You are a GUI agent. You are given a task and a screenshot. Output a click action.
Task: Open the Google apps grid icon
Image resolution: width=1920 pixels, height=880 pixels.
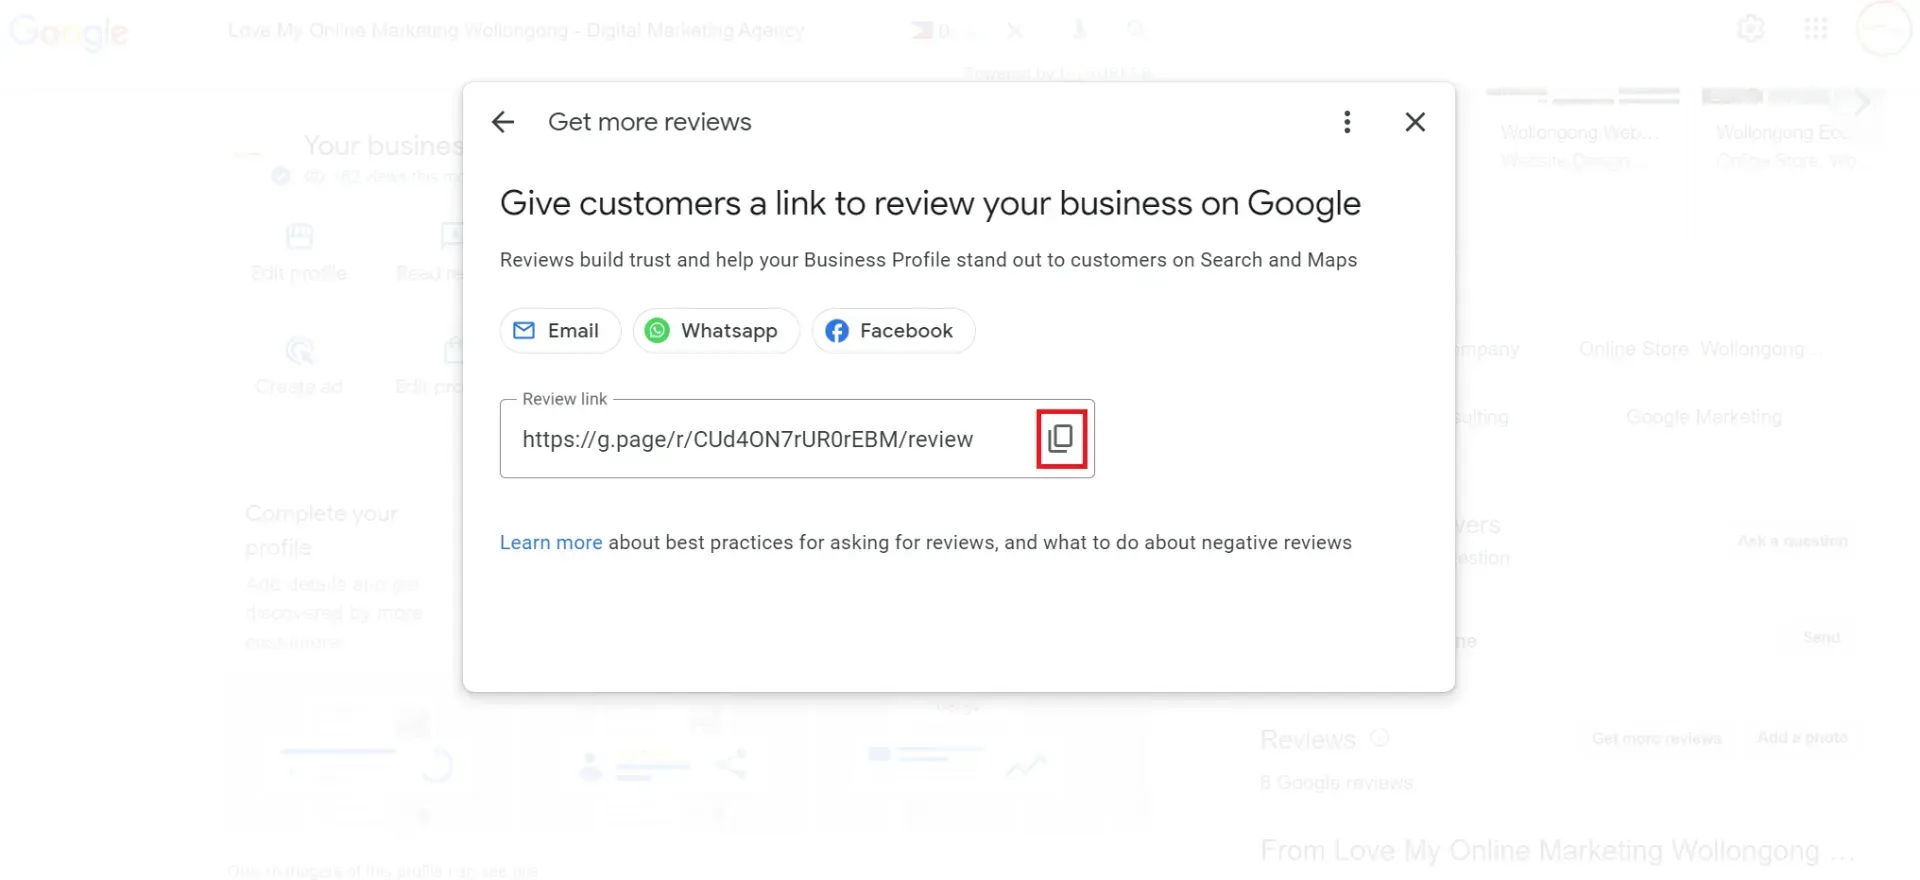(x=1816, y=28)
